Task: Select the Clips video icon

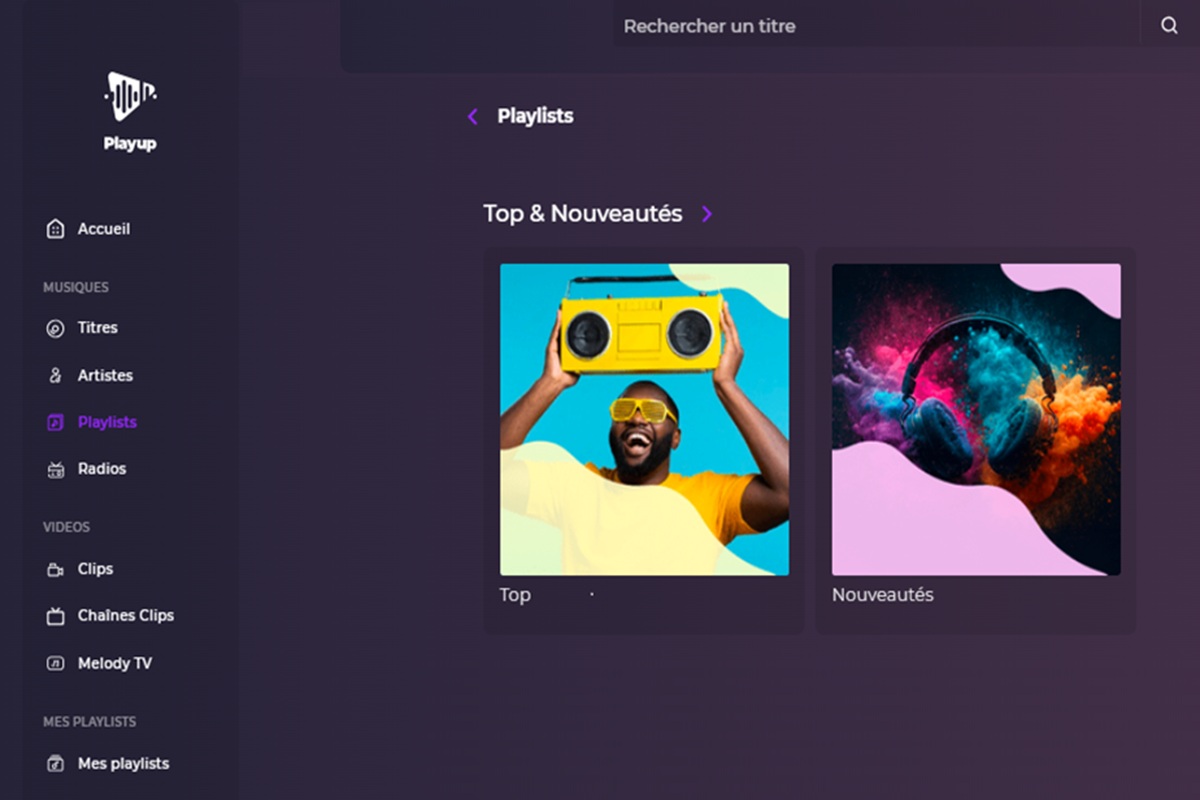Action: [x=53, y=568]
